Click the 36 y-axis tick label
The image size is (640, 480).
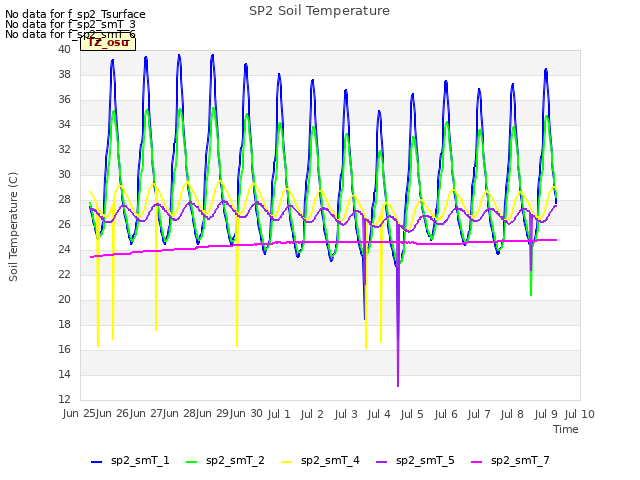[64, 100]
